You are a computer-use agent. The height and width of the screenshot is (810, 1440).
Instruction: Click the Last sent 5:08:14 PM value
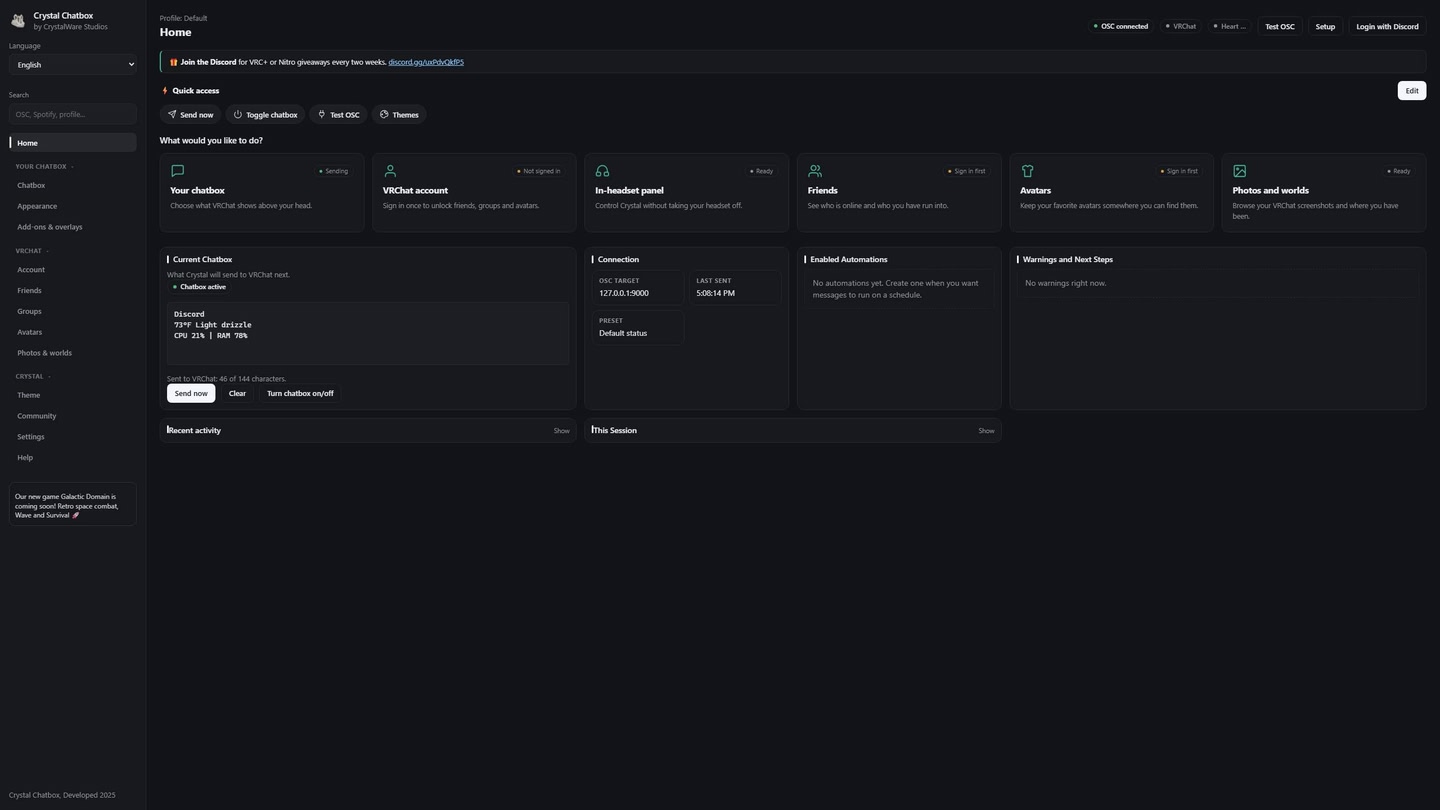(x=715, y=294)
